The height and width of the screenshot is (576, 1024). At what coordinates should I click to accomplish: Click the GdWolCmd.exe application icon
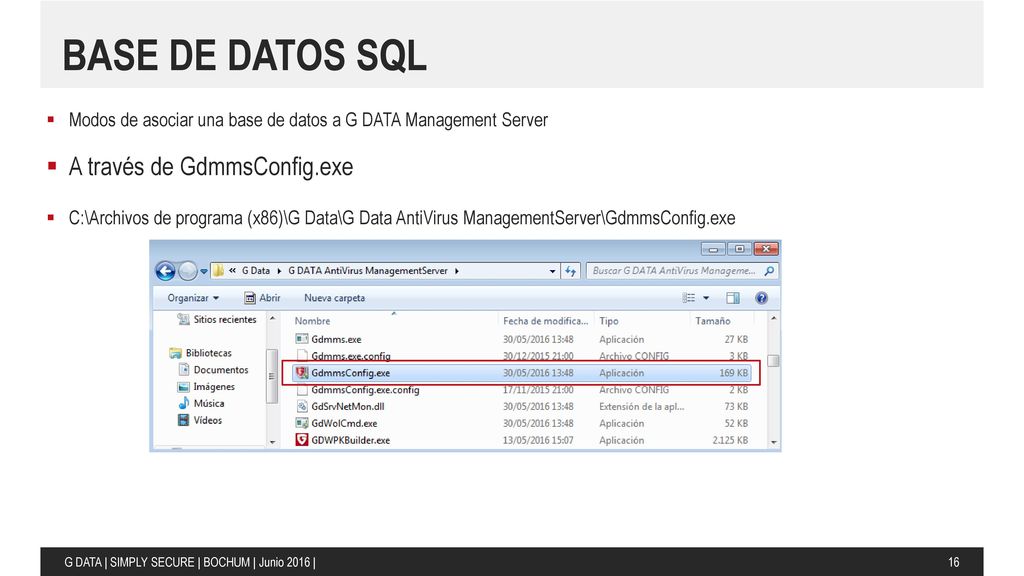(x=301, y=423)
